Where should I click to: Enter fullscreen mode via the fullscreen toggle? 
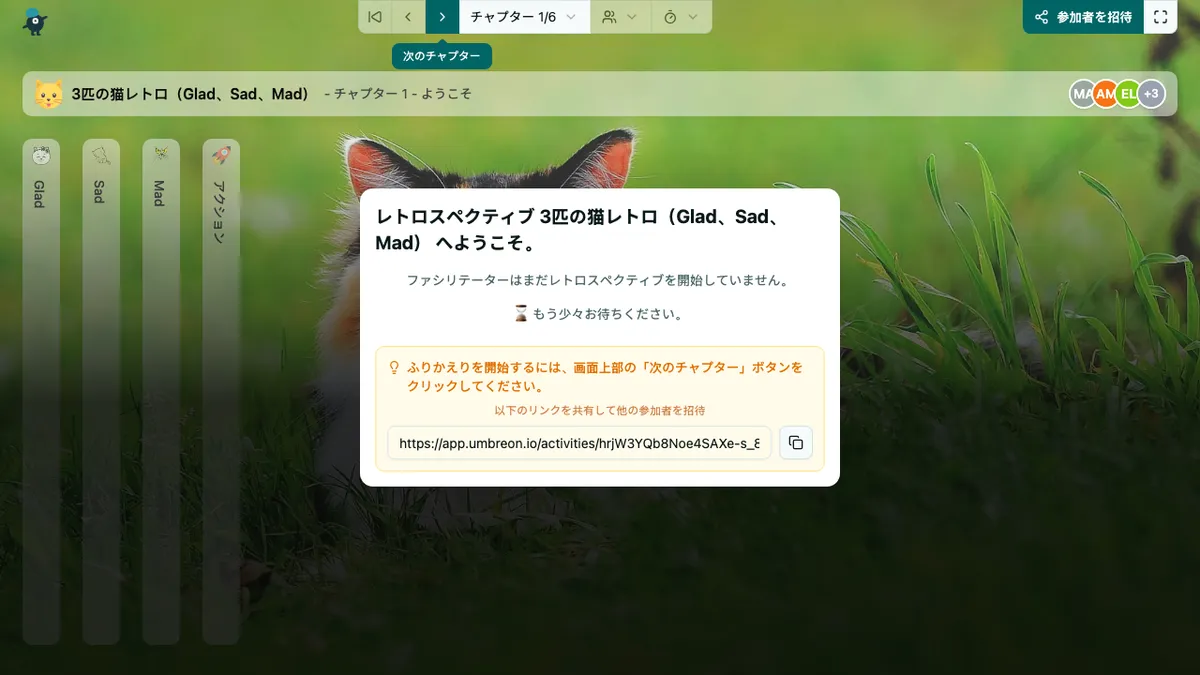tap(1161, 16)
